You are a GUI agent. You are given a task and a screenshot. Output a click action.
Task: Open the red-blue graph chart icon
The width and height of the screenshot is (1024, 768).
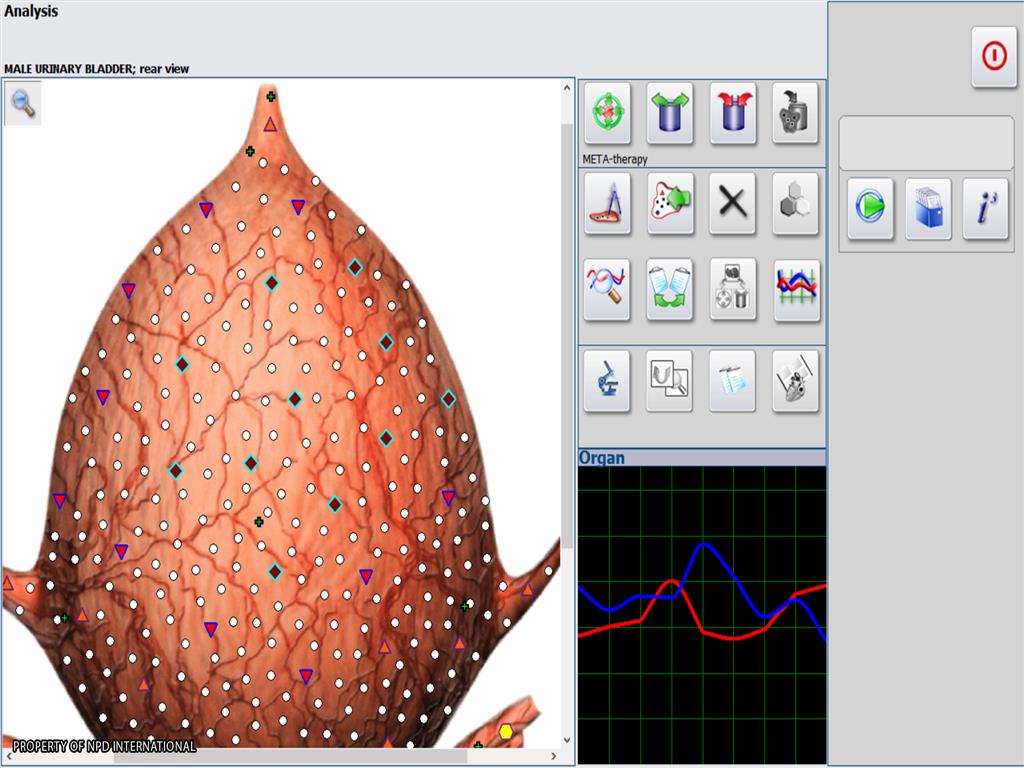pos(796,290)
